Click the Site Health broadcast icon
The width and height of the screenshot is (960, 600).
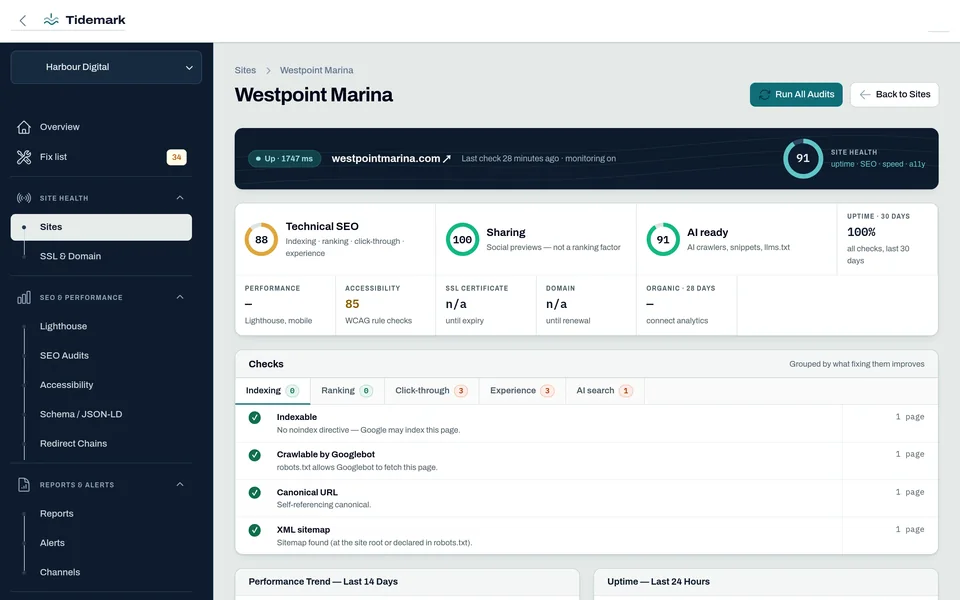tap(24, 198)
